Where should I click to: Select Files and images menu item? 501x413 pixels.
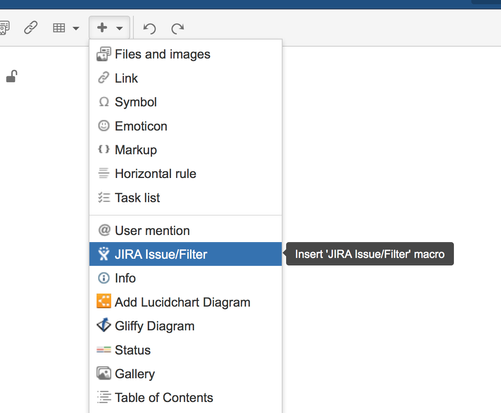click(x=186, y=54)
